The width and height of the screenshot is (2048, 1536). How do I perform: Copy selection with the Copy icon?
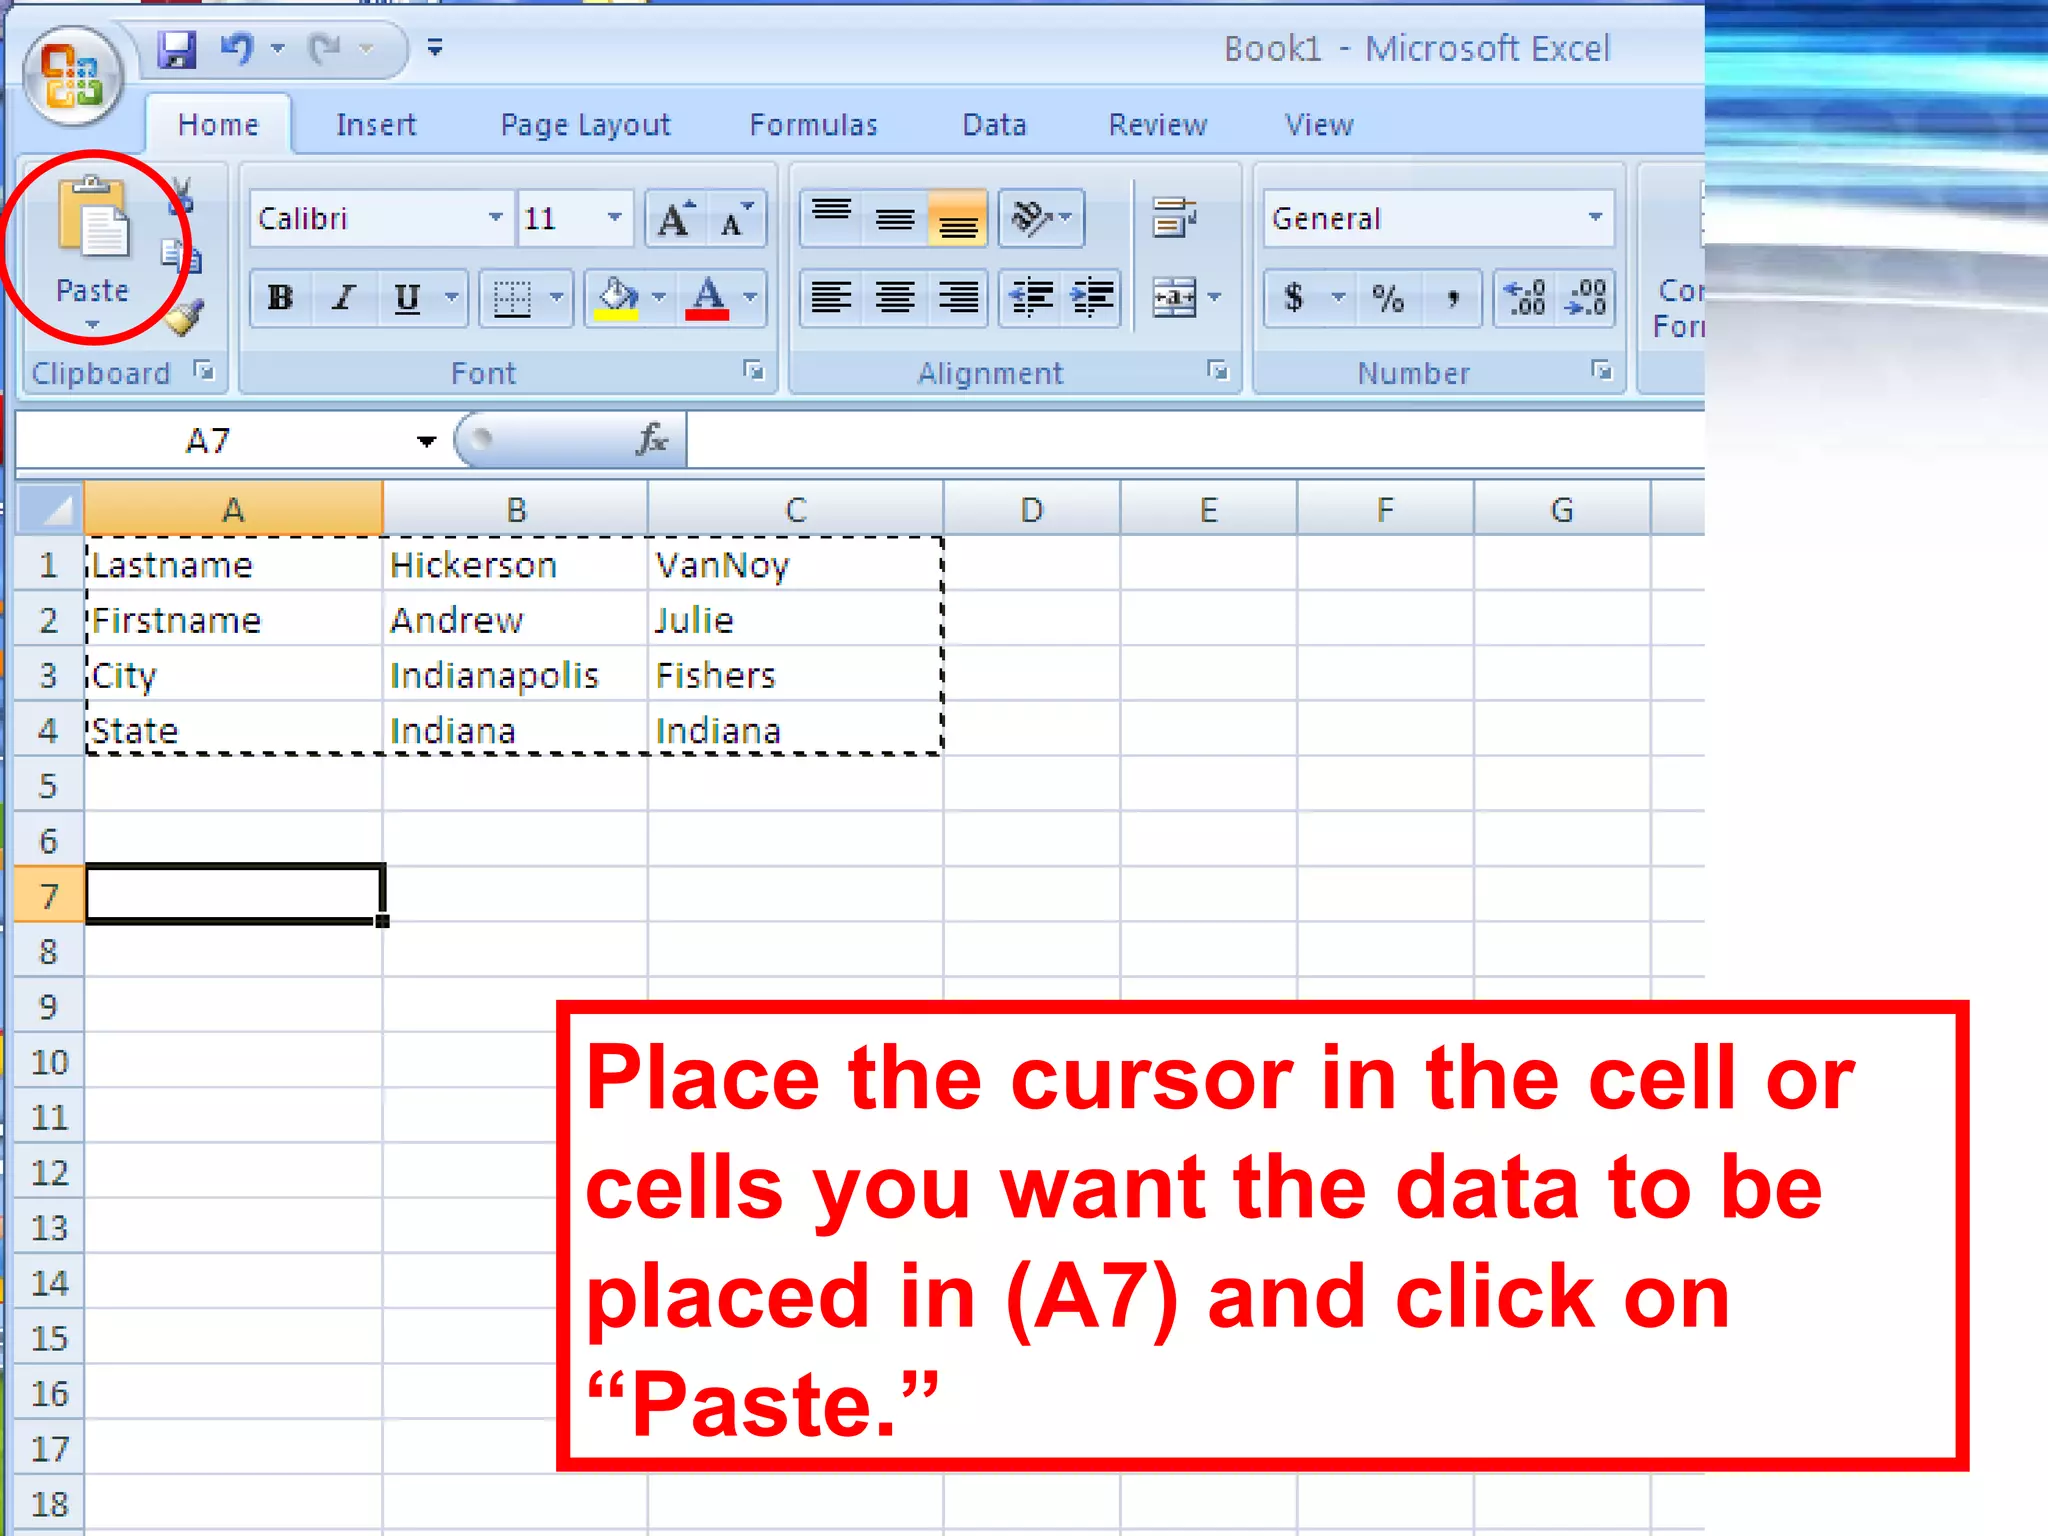[x=183, y=256]
